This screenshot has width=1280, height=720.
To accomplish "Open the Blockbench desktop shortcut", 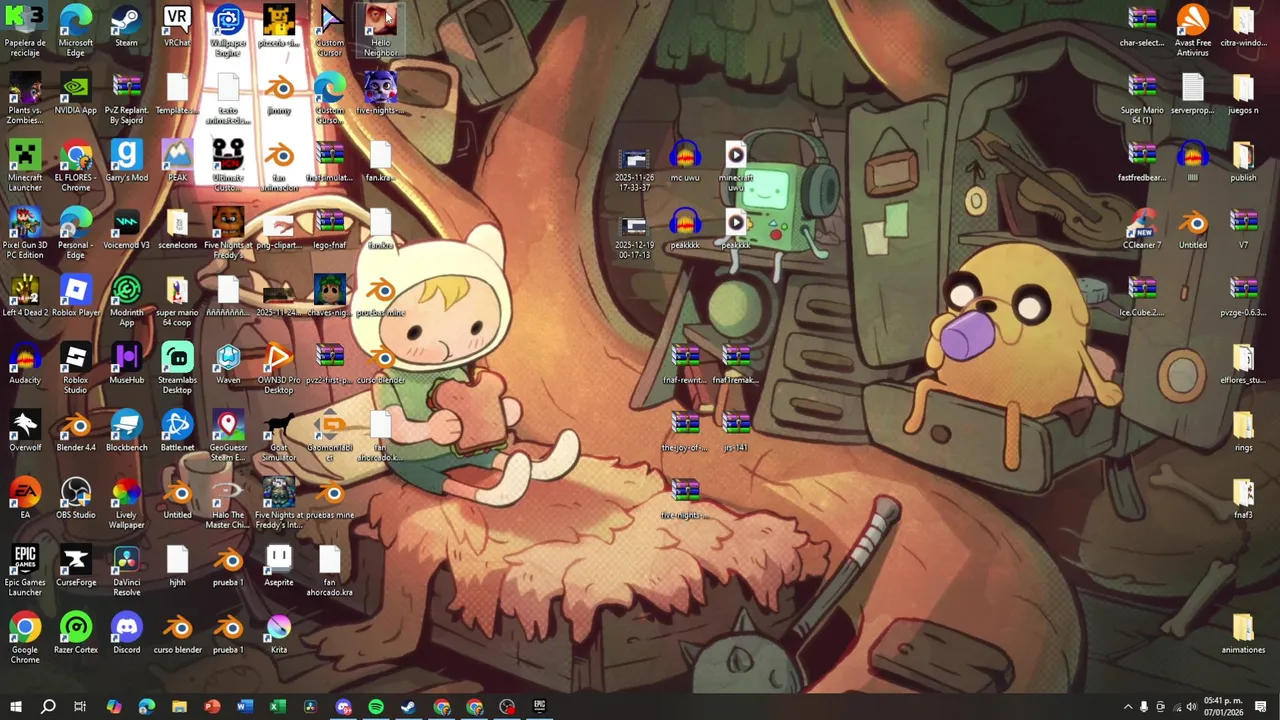I will click(x=126, y=431).
